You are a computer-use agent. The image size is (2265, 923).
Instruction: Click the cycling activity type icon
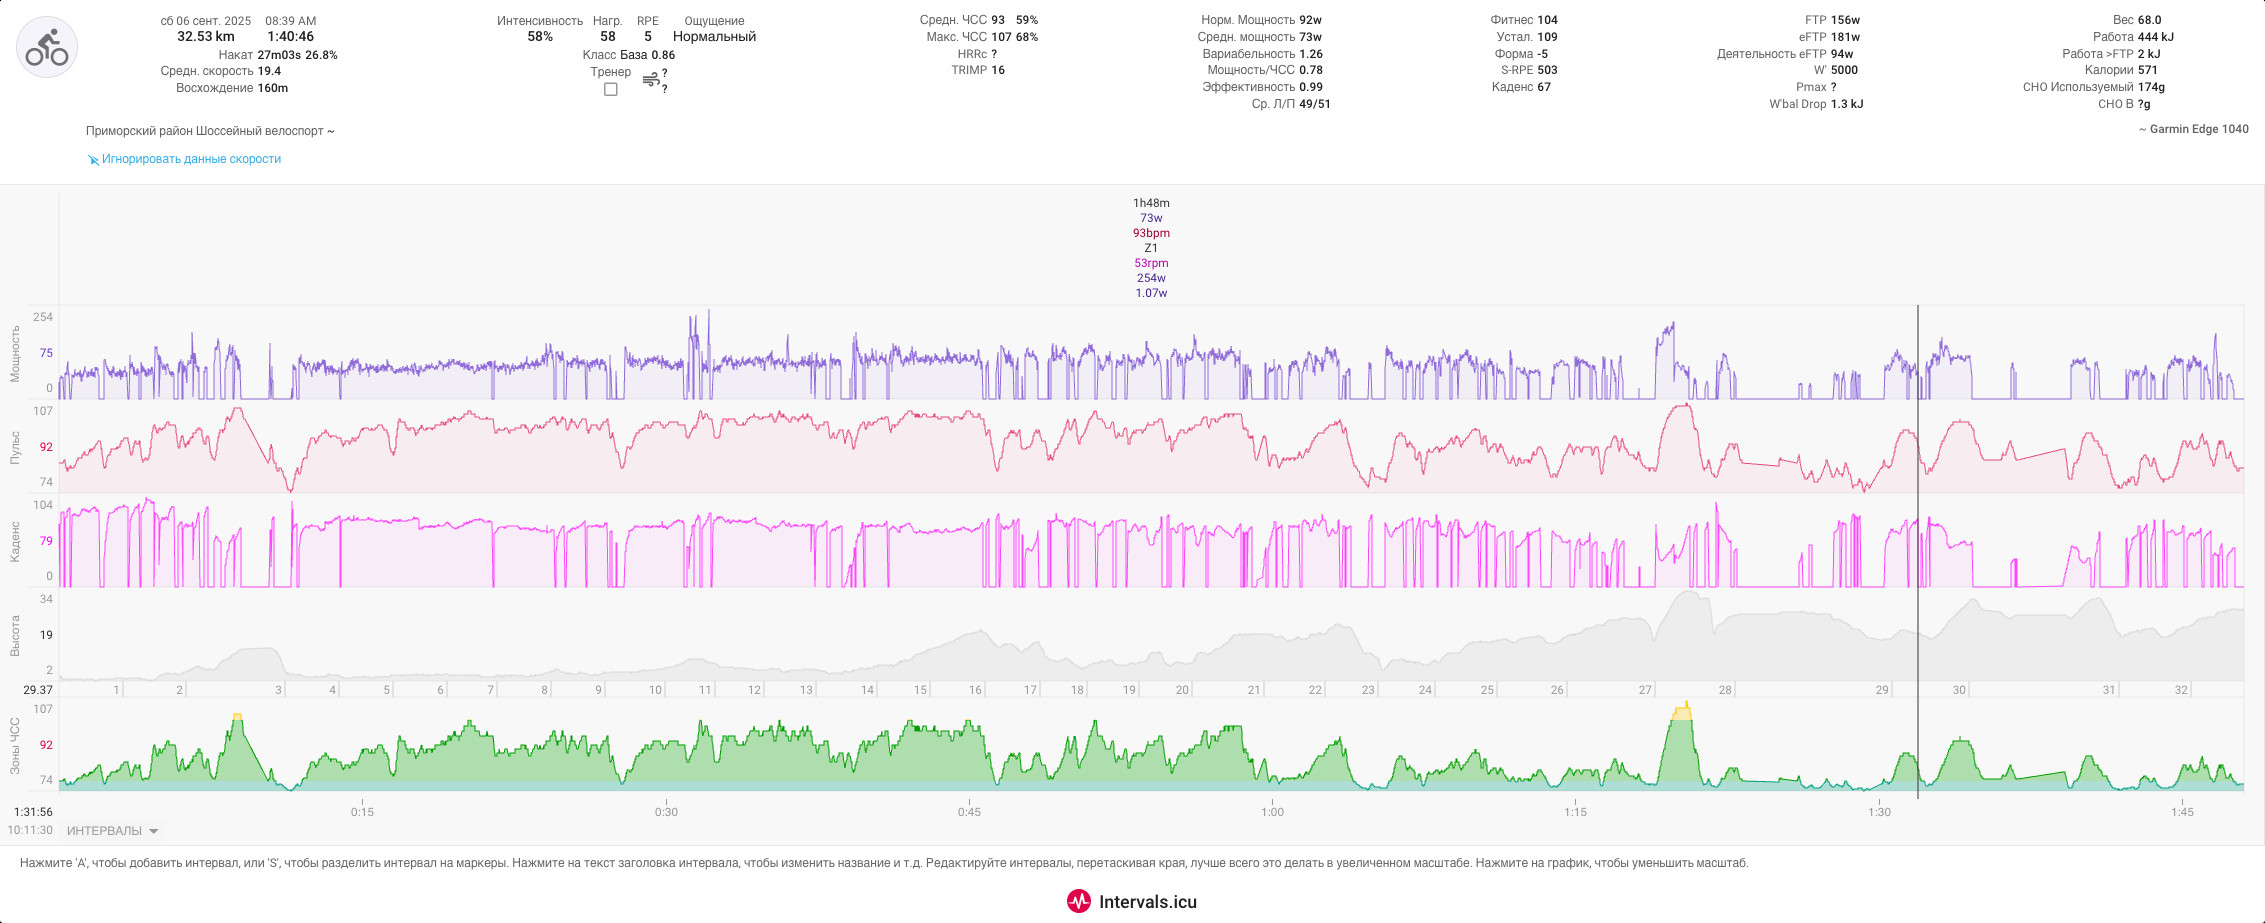click(47, 47)
